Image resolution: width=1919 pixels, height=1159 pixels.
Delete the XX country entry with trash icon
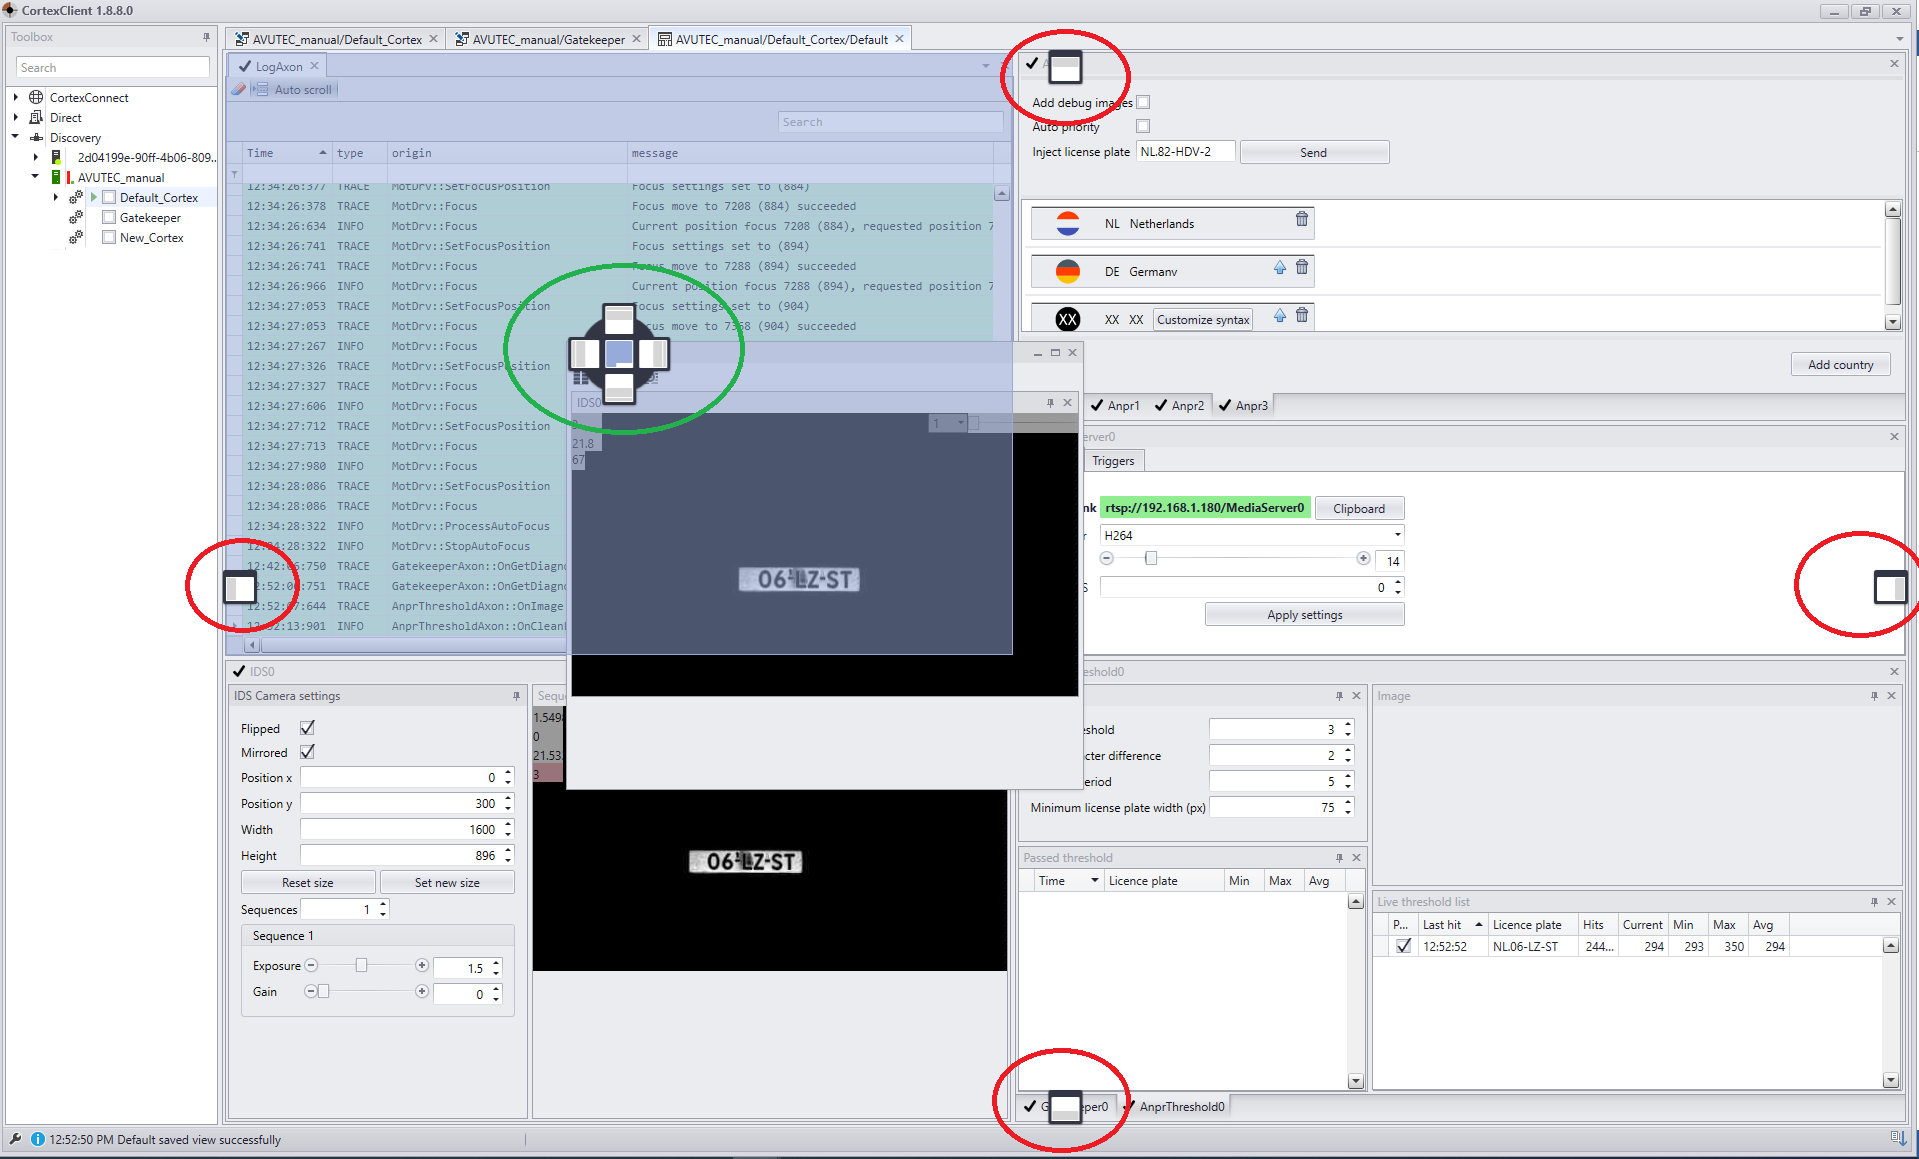[1302, 315]
